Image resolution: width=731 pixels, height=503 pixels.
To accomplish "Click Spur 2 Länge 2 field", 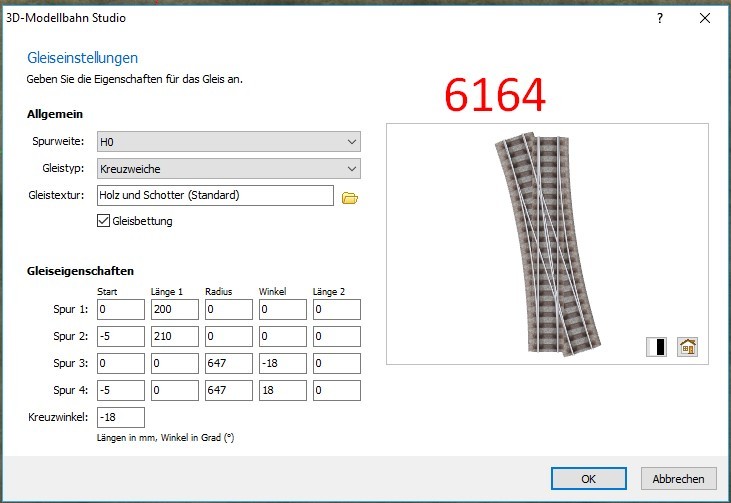I will [x=337, y=337].
